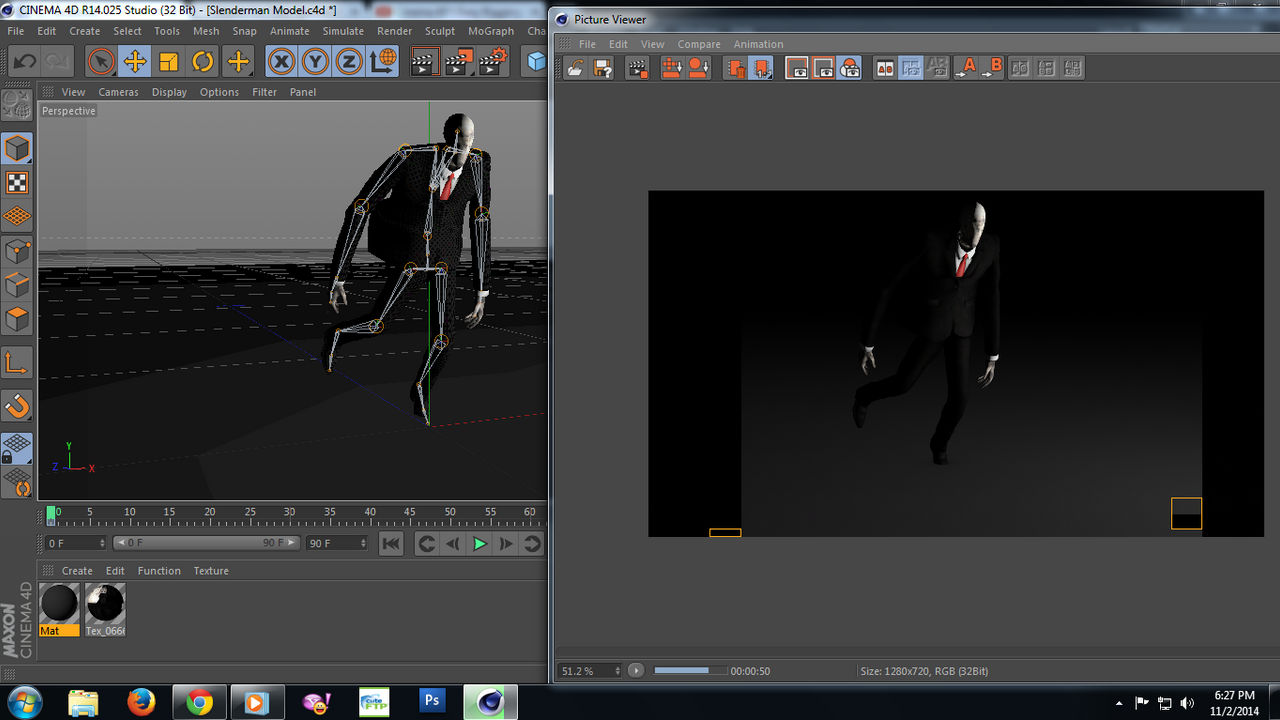Open the Simulate menu
Image resolution: width=1280 pixels, height=720 pixels.
343,31
